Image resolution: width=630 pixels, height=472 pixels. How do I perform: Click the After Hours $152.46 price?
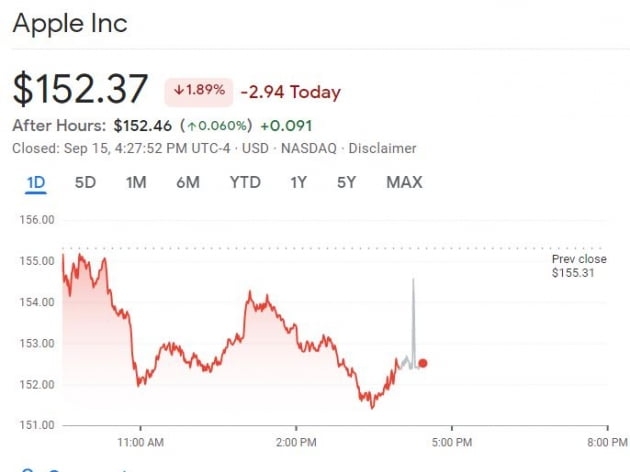pos(142,126)
